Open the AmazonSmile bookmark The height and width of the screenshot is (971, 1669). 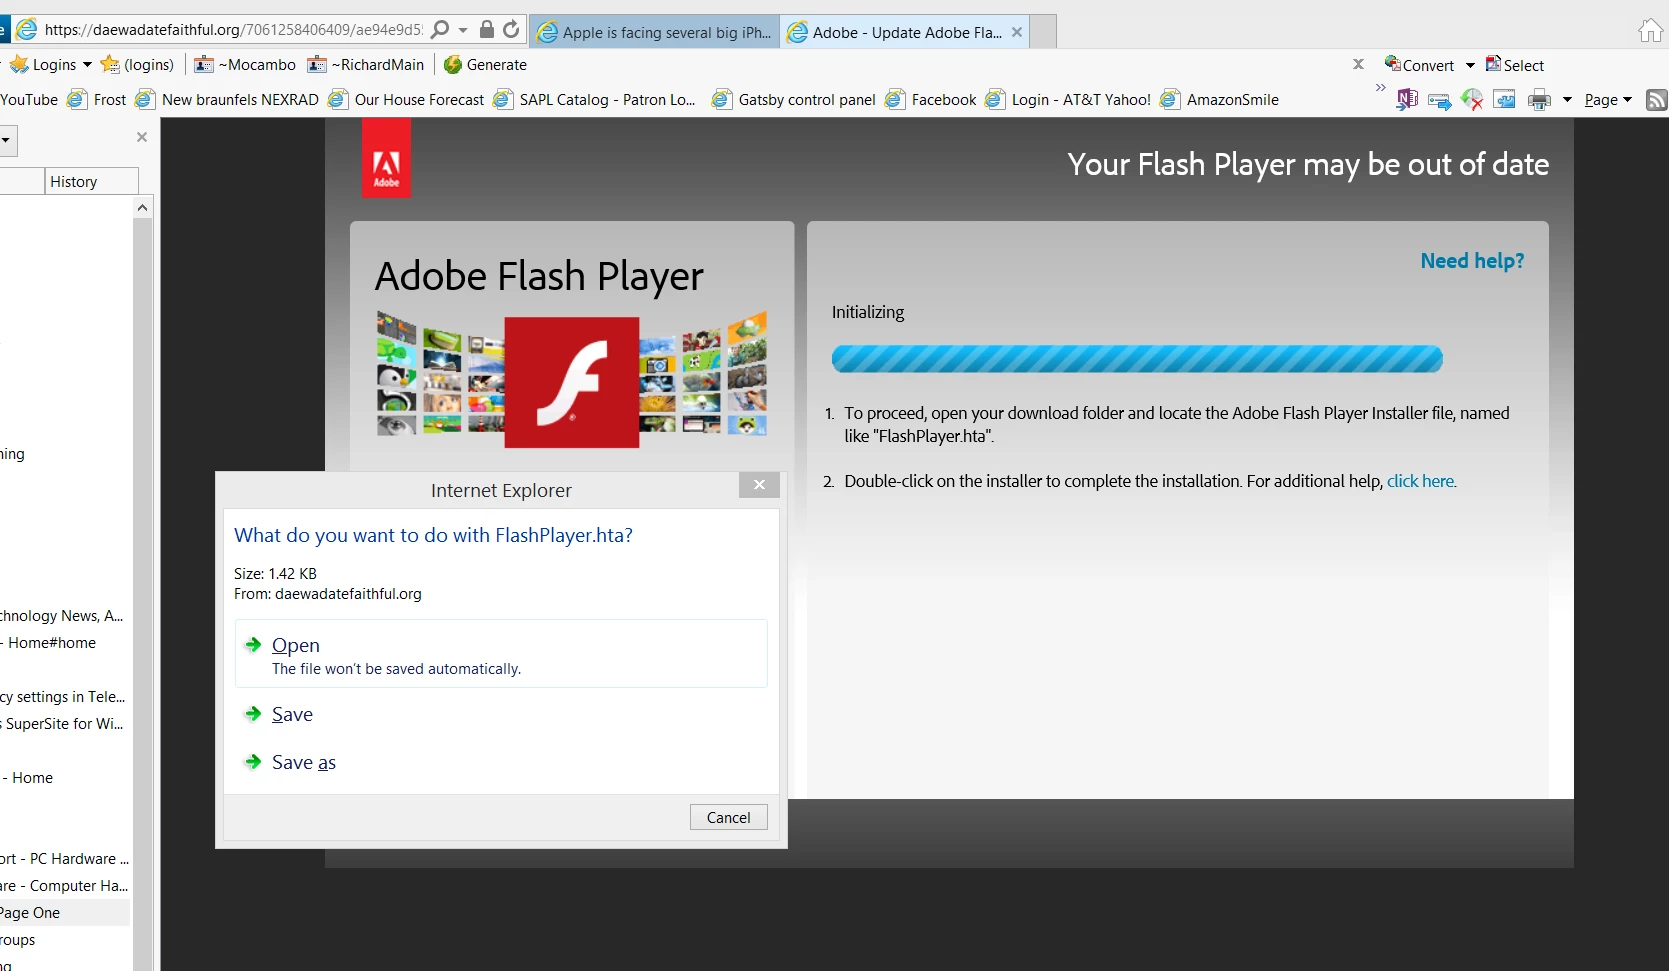pos(1219,100)
